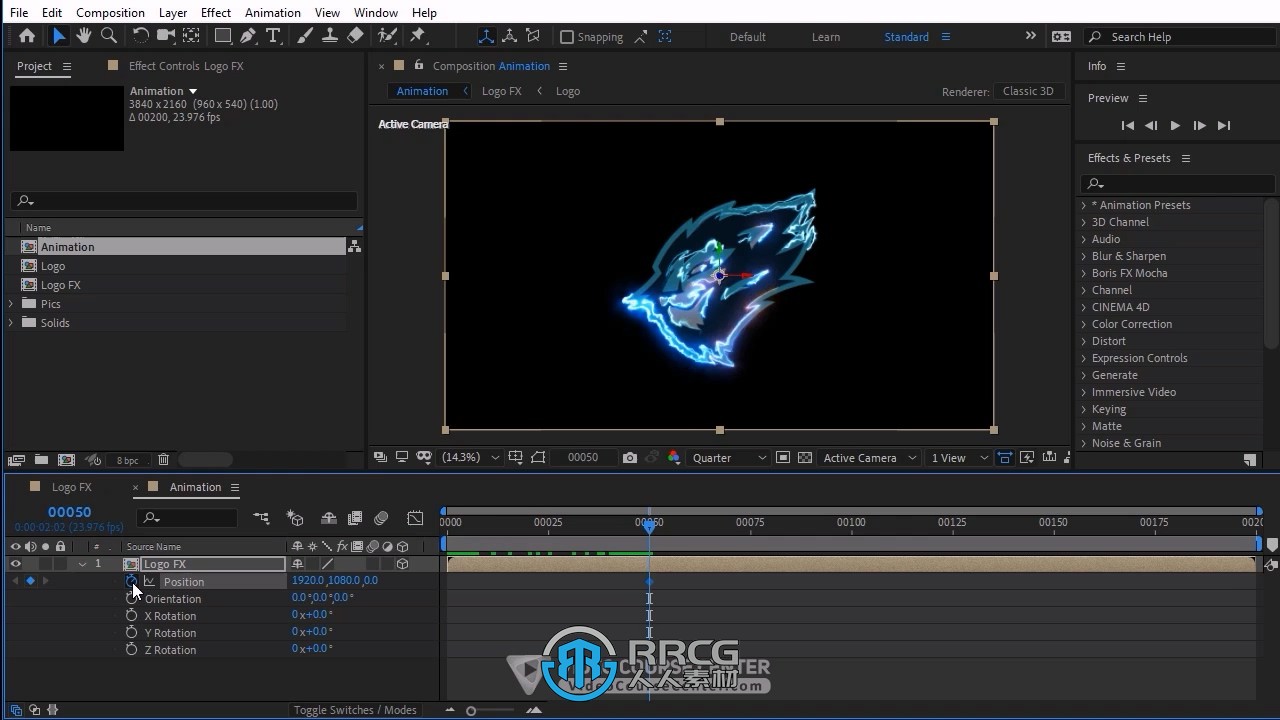Screen dimensions: 1280x720
Task: Open the Composition menu
Action: pyautogui.click(x=110, y=12)
